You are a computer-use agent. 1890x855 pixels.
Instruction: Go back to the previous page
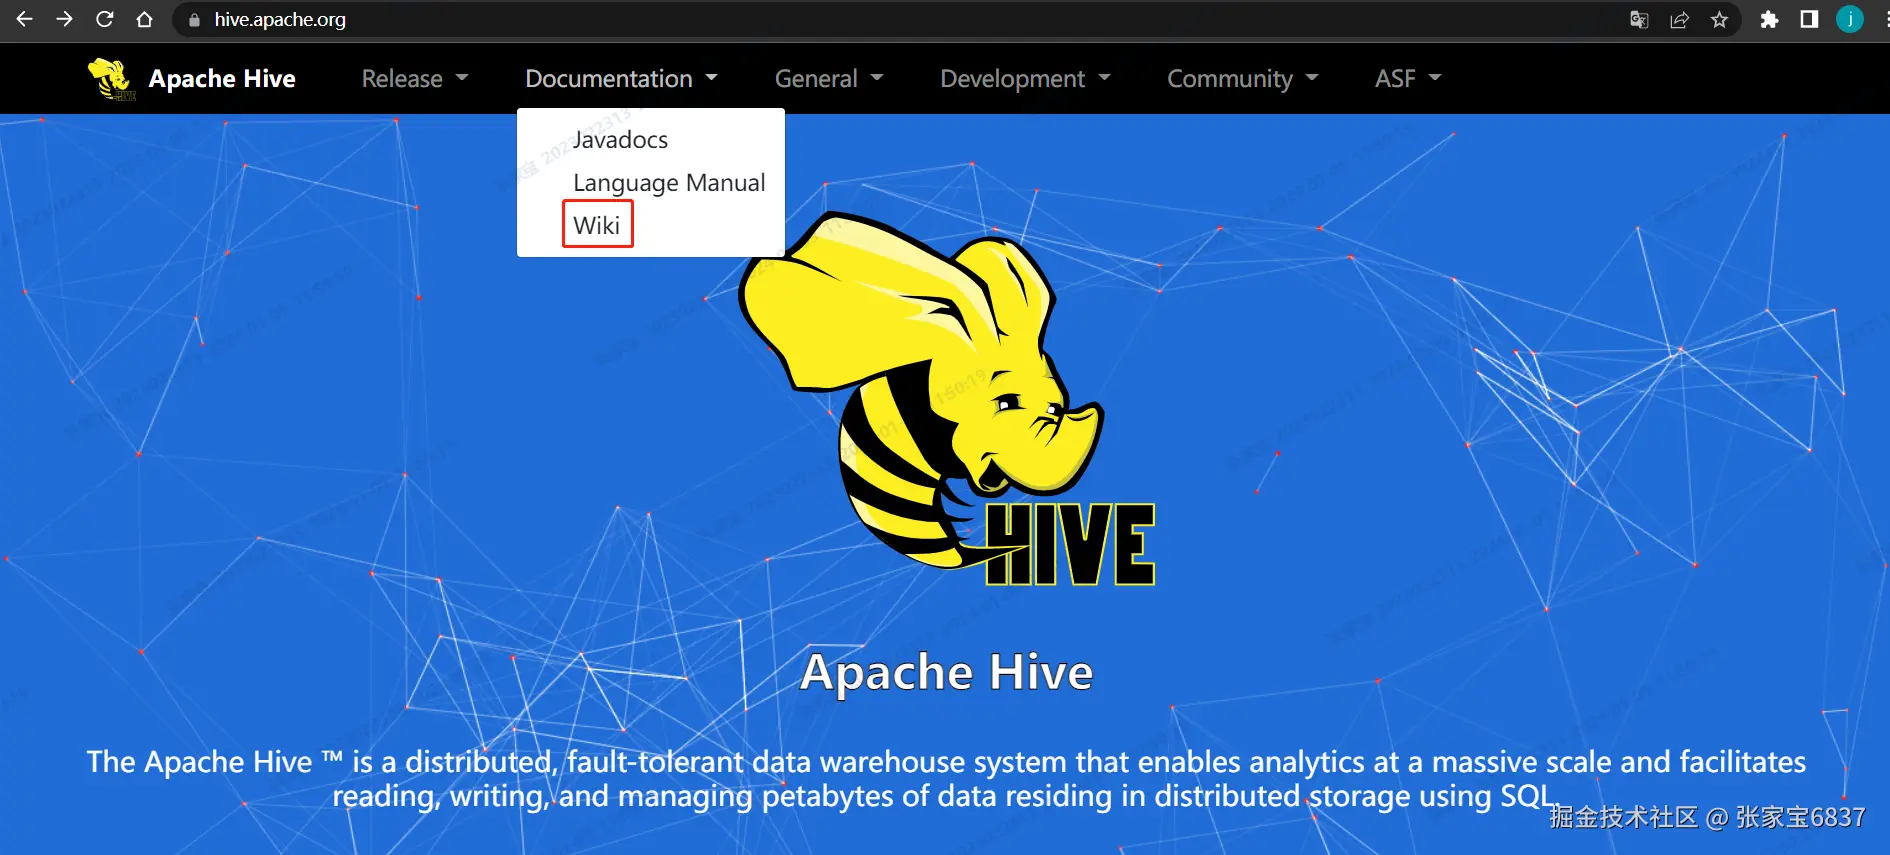[25, 19]
